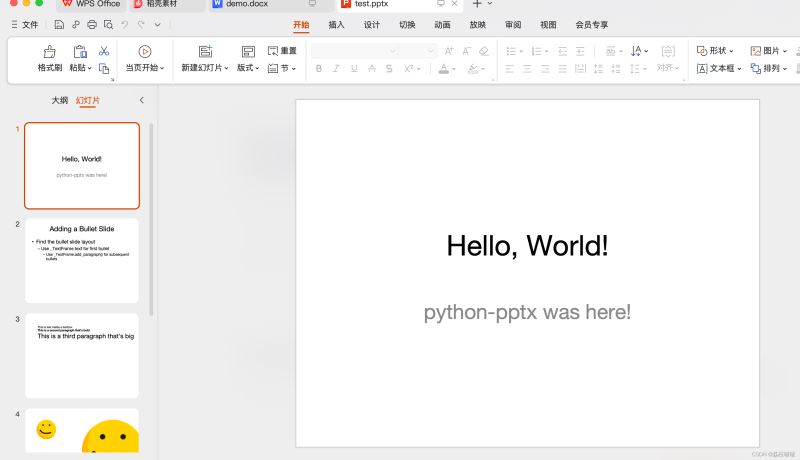Select slide 2 thumbnail Adding a Bullet Slide
The height and width of the screenshot is (460, 800).
82,261
